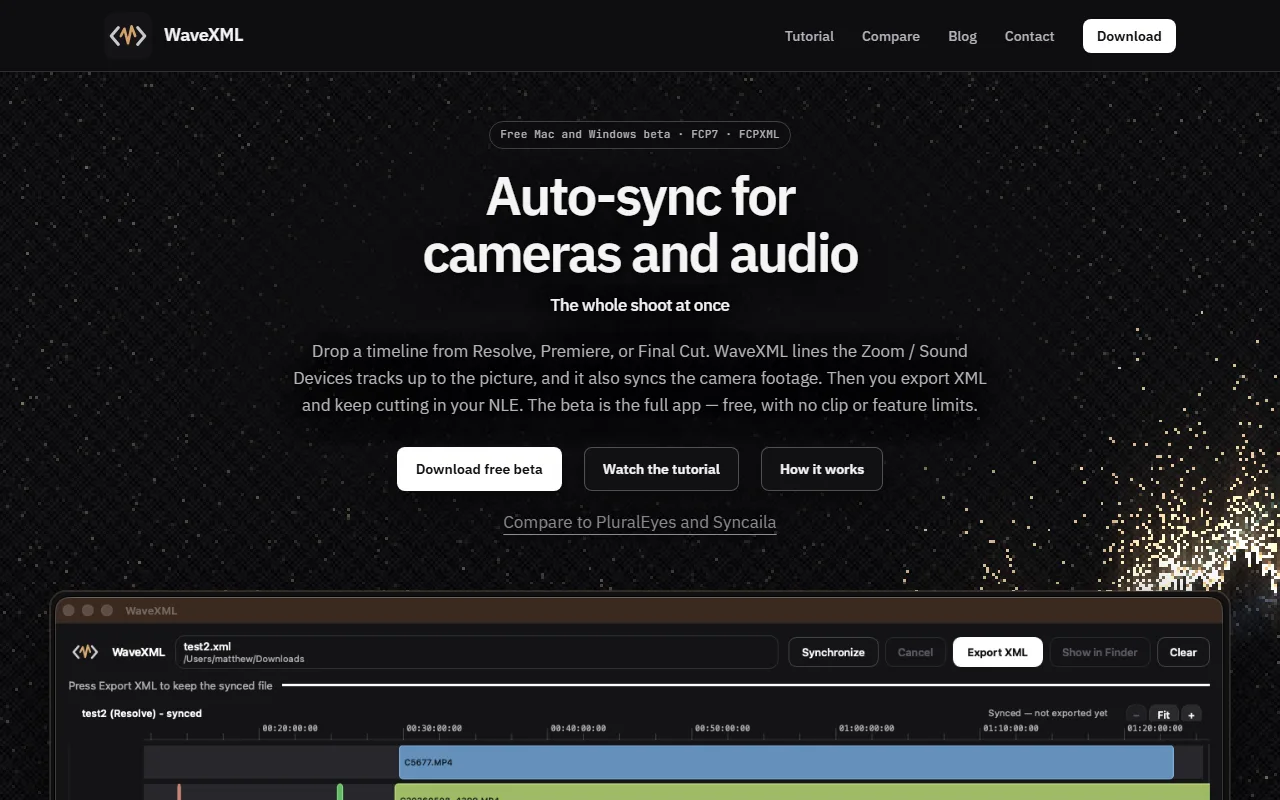Click the 01:10:00:00 timecode on the ruler

click(x=1011, y=728)
